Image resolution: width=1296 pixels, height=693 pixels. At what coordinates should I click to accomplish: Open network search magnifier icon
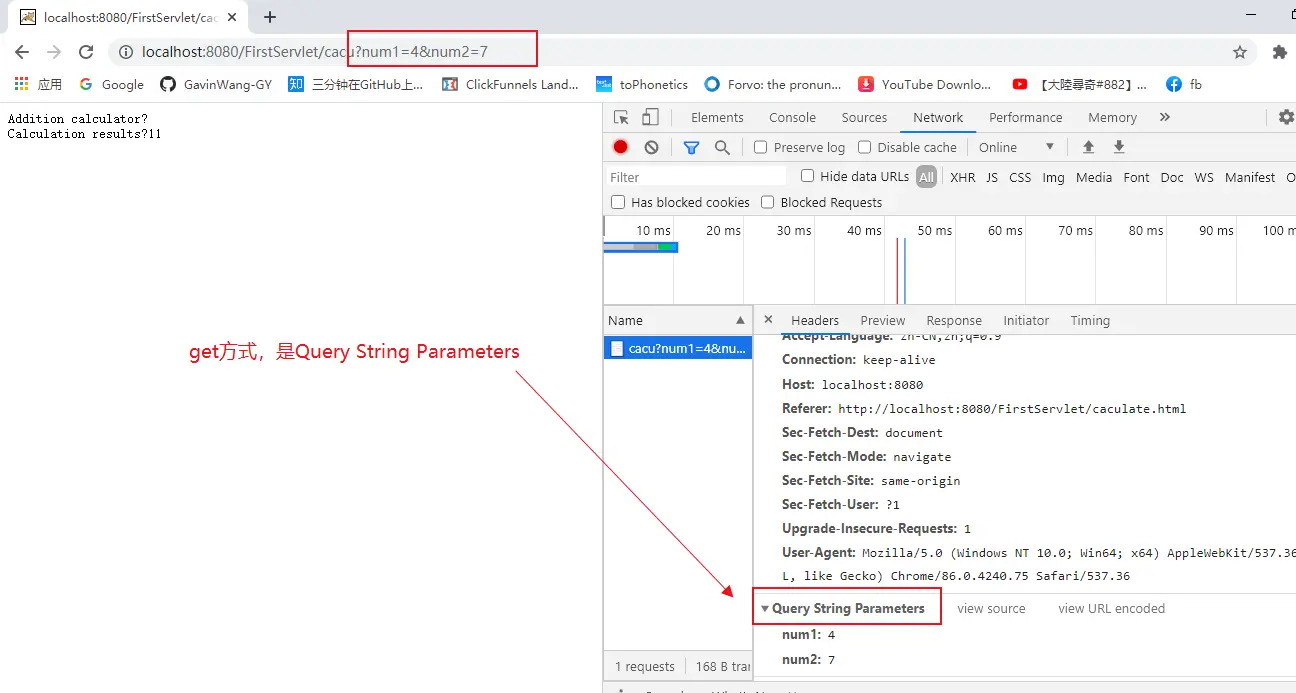tap(722, 147)
